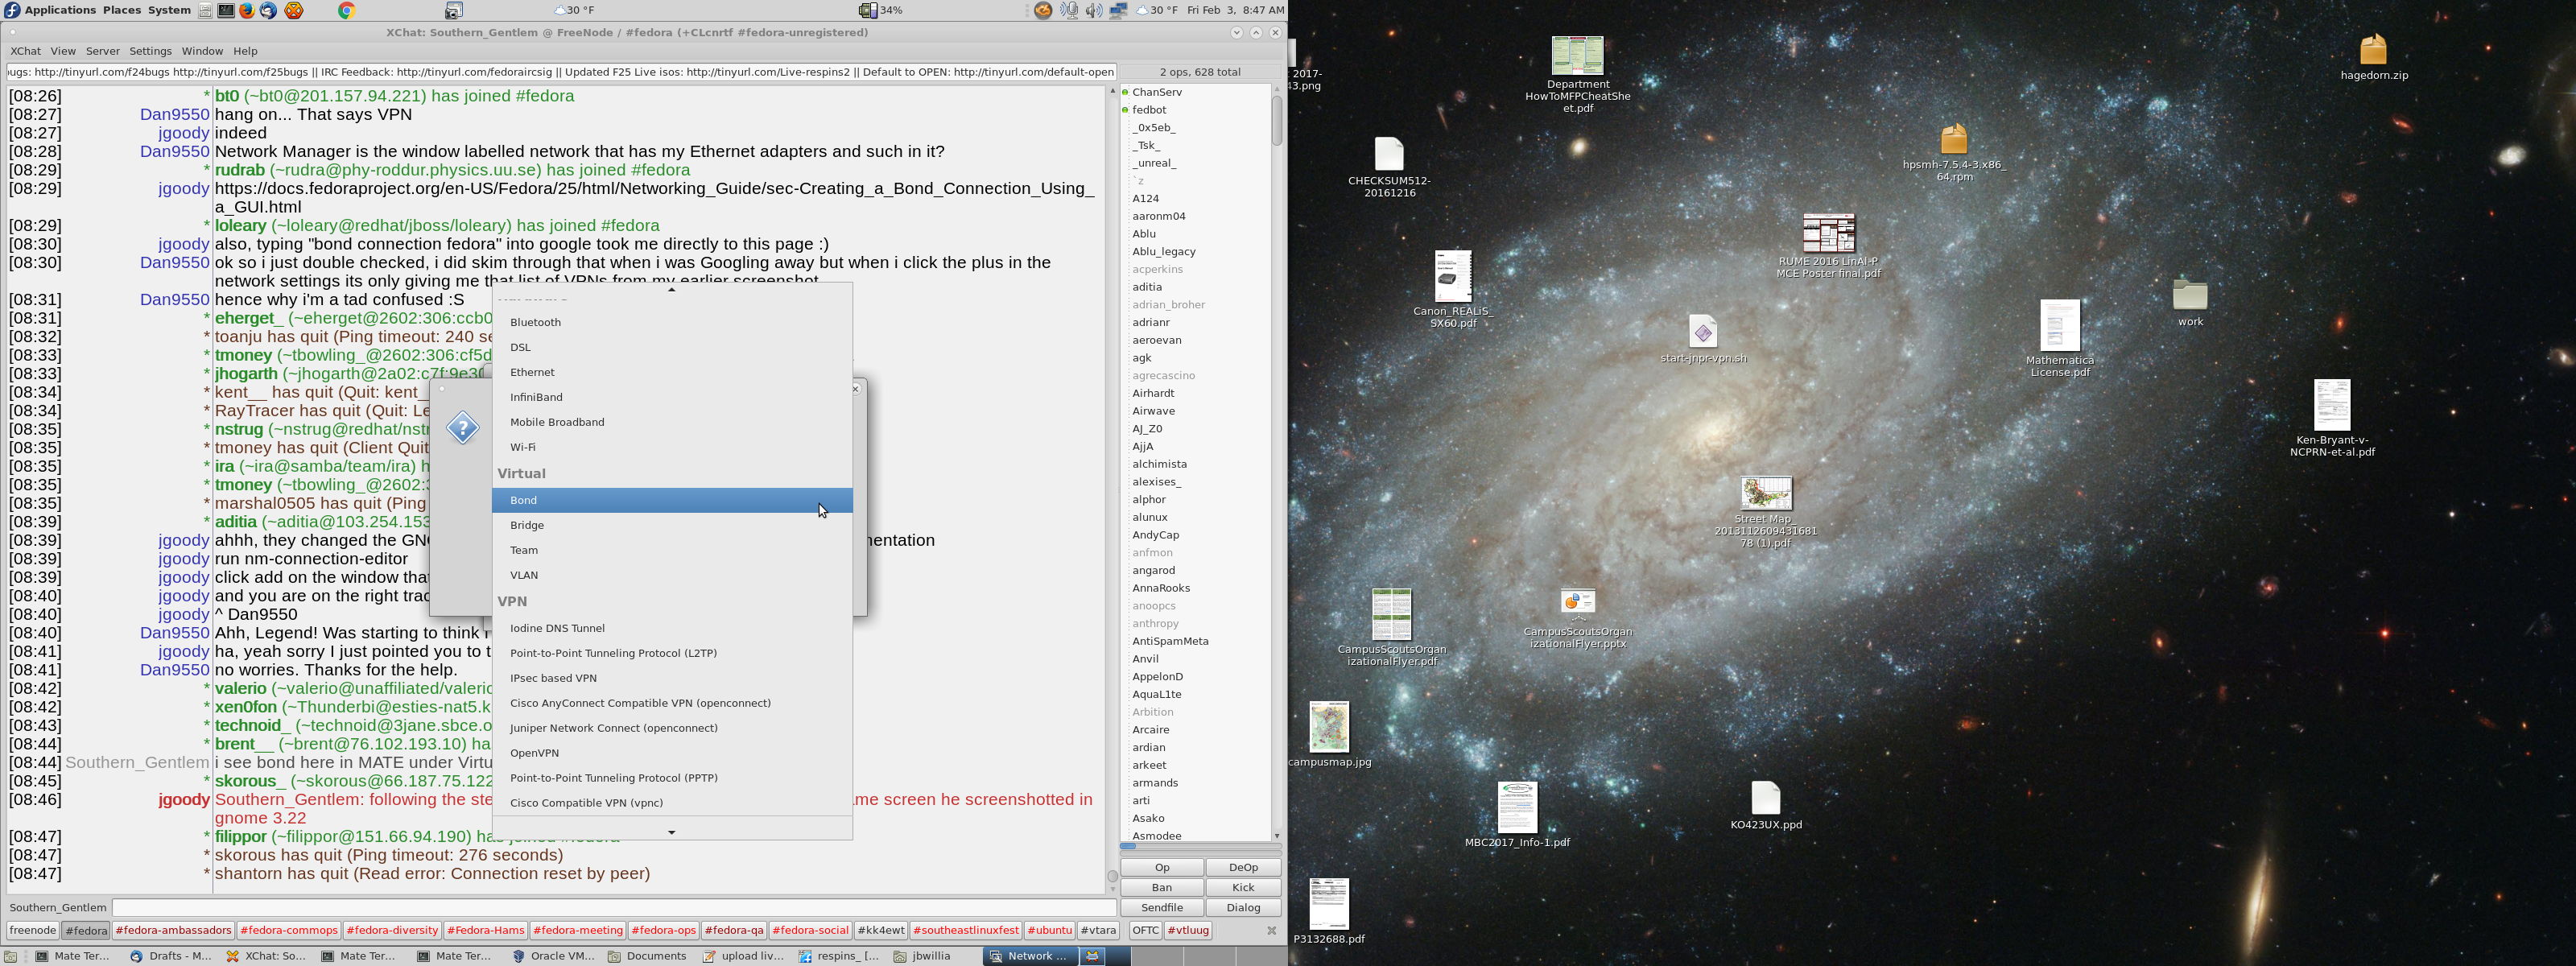Click the Kick button

[1243, 887]
